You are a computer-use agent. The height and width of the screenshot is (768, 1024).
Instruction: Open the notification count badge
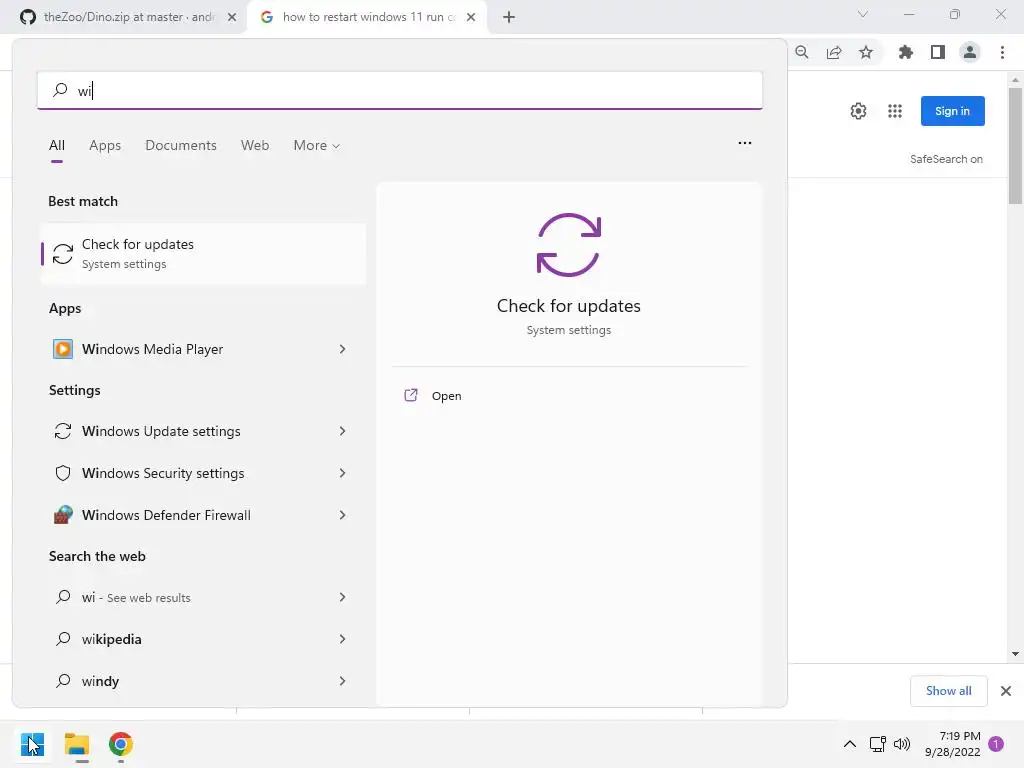[x=996, y=744]
